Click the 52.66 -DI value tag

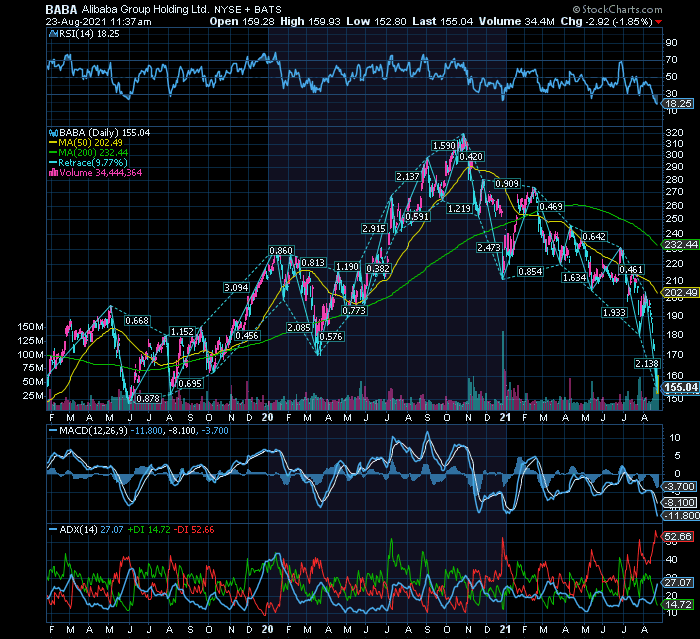point(678,536)
